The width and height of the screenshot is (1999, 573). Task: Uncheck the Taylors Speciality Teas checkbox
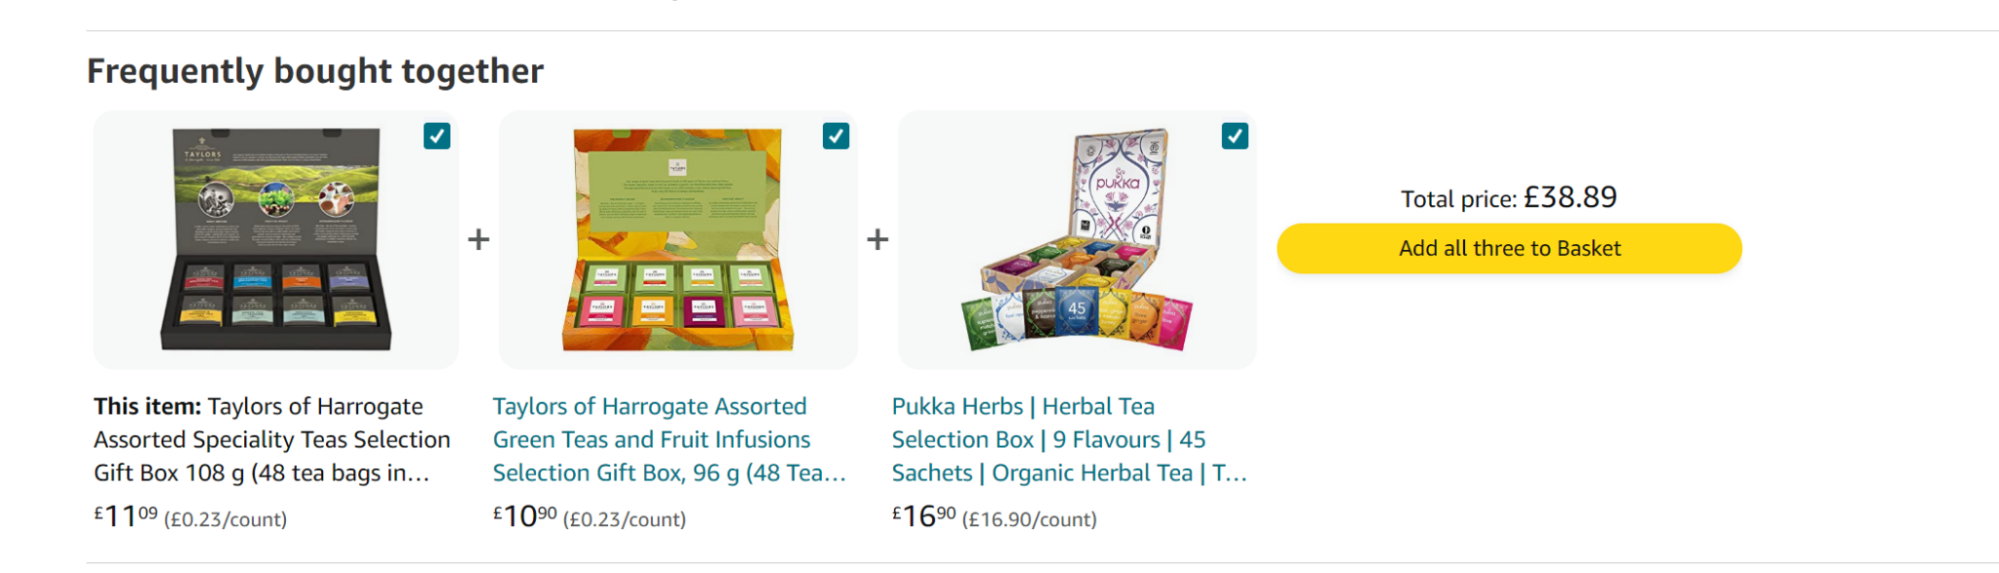[437, 136]
